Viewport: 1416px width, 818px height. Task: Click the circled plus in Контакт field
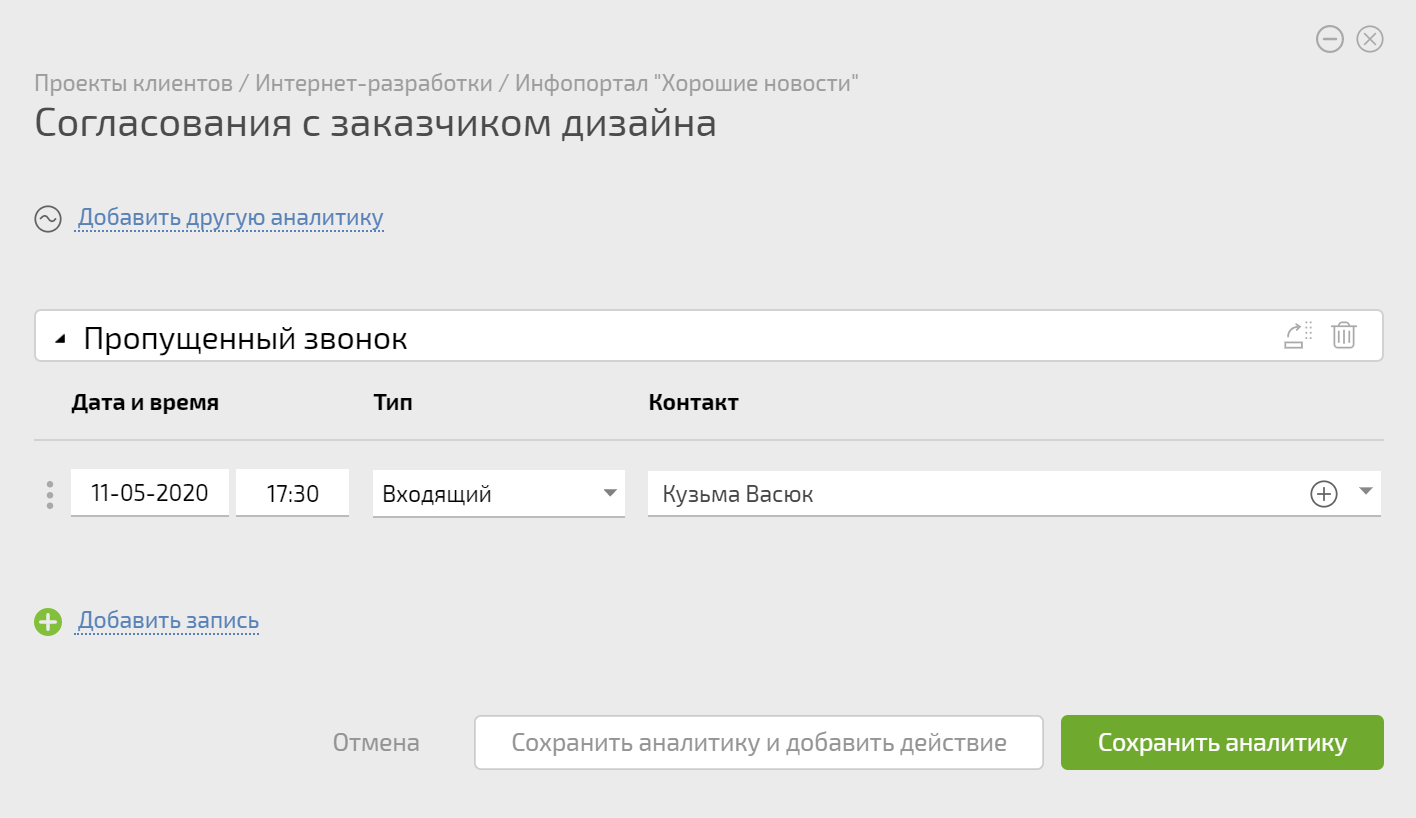click(x=1324, y=494)
